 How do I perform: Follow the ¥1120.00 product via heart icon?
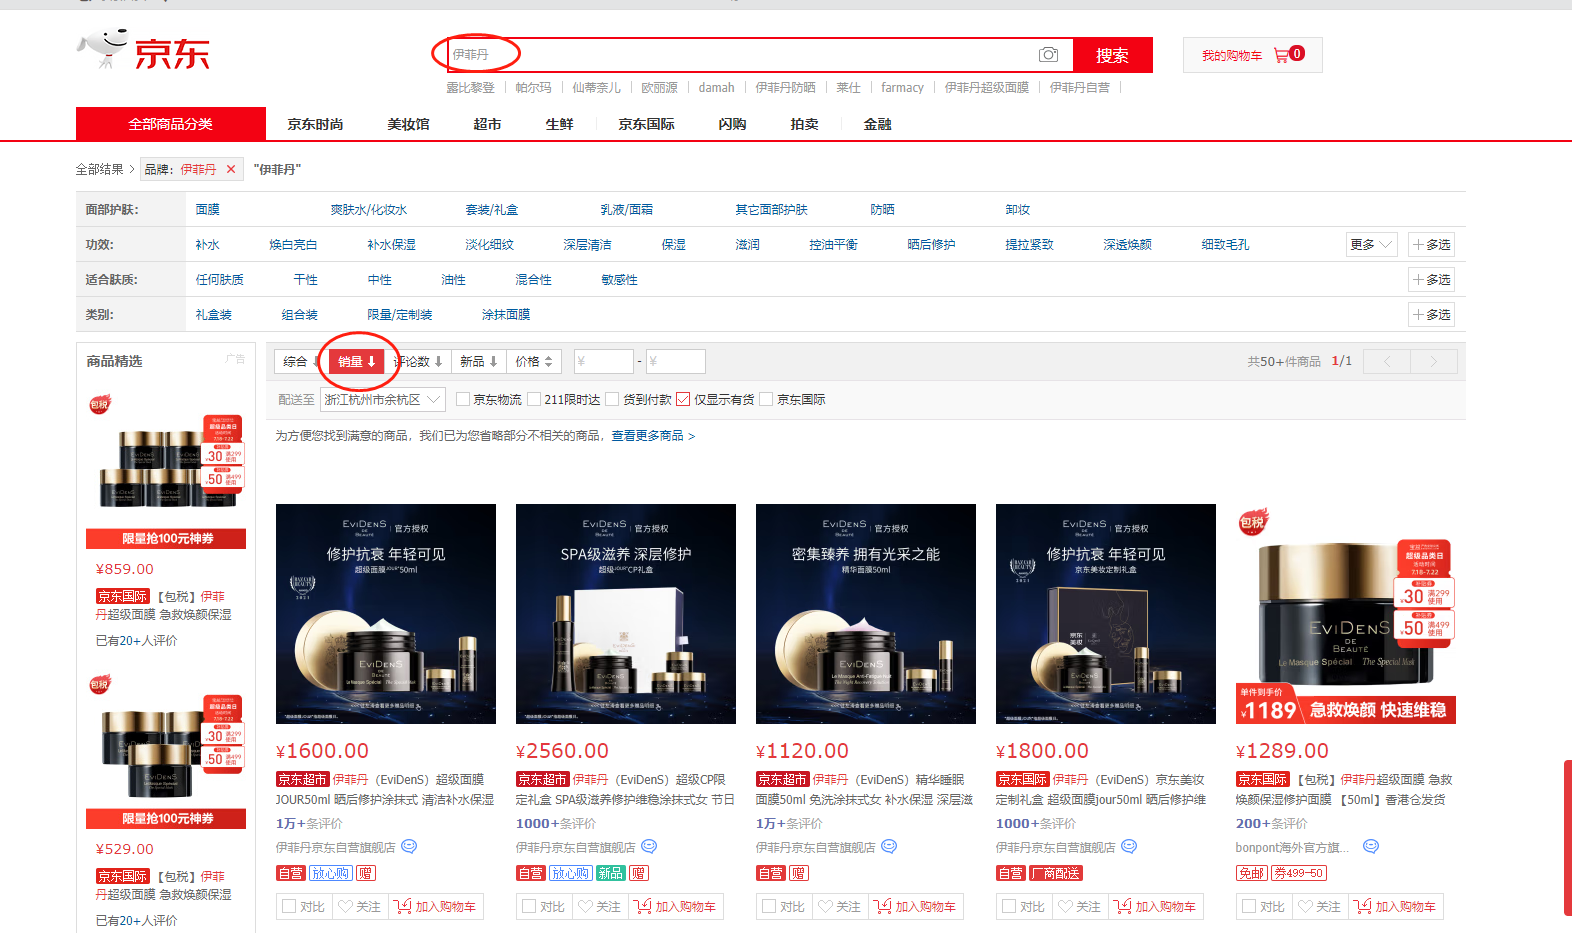[x=840, y=907]
